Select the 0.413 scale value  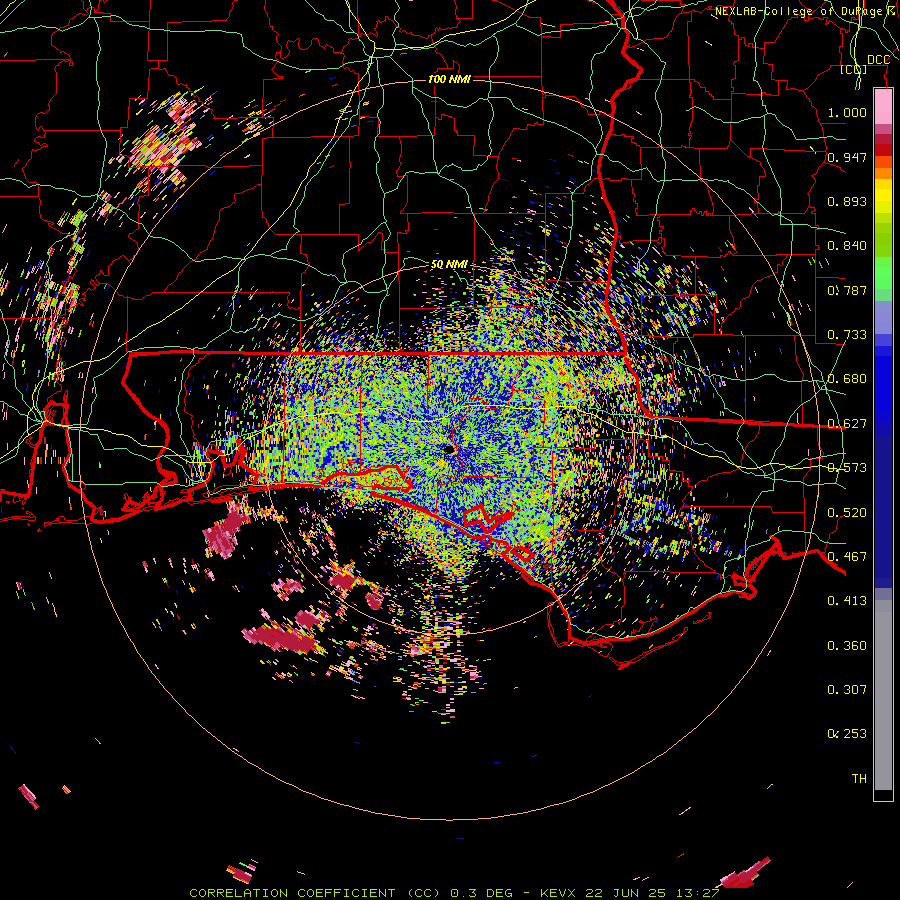pyautogui.click(x=847, y=601)
